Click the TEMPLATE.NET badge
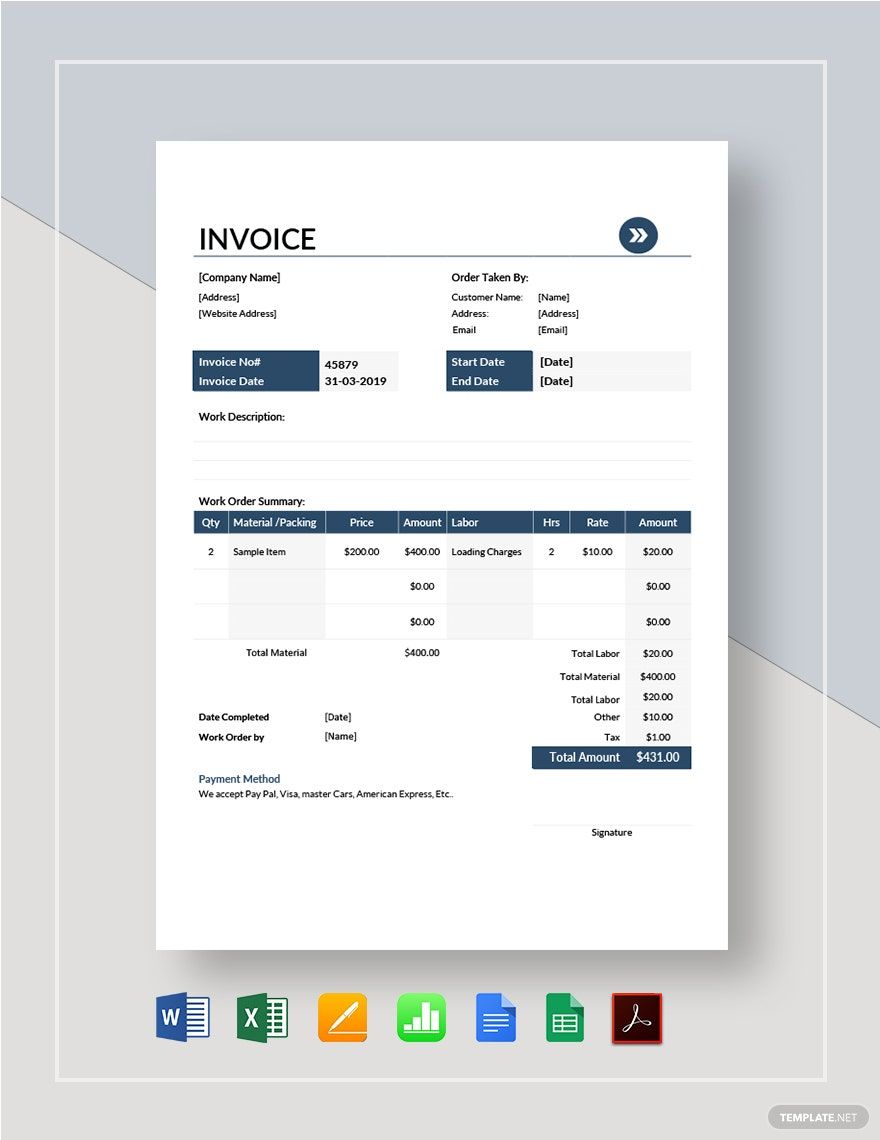This screenshot has width=880, height=1140. pyautogui.click(x=818, y=1117)
